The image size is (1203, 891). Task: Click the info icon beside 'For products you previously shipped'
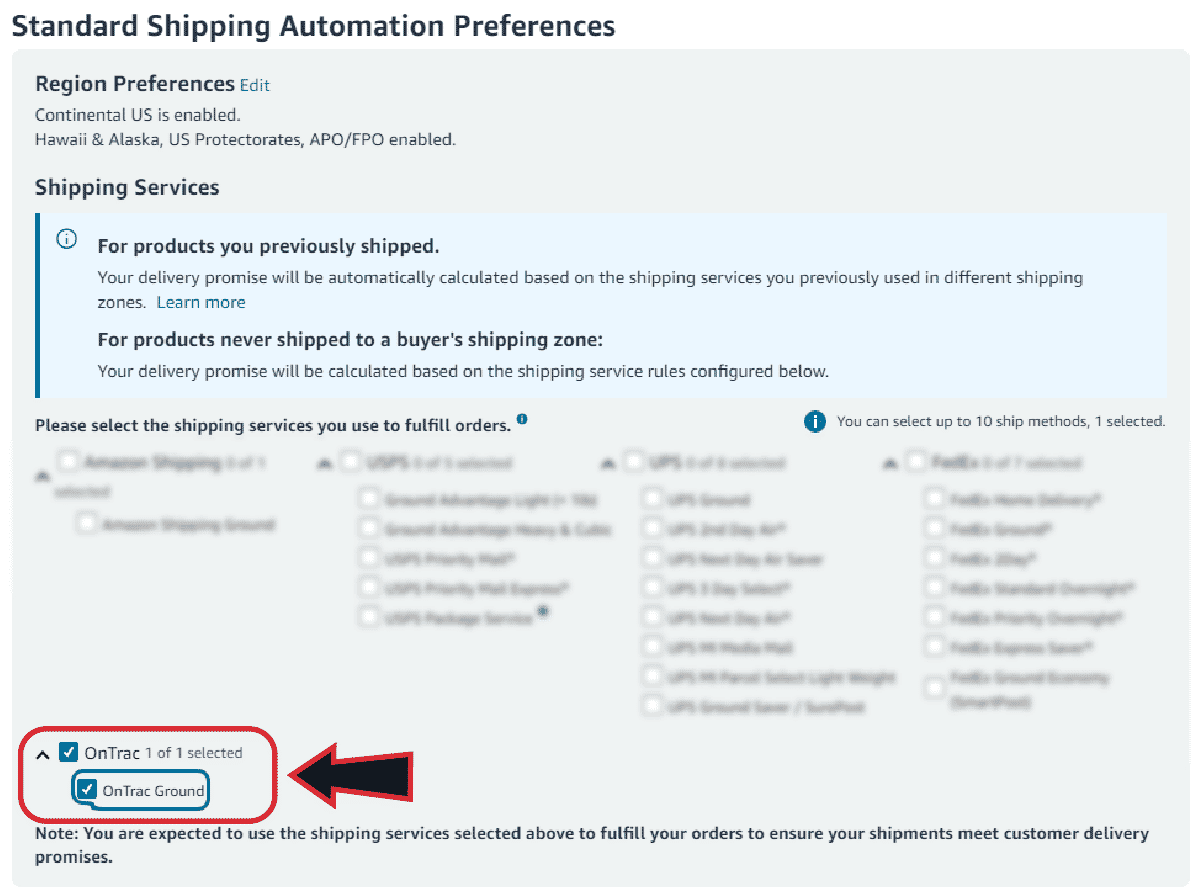[x=67, y=239]
